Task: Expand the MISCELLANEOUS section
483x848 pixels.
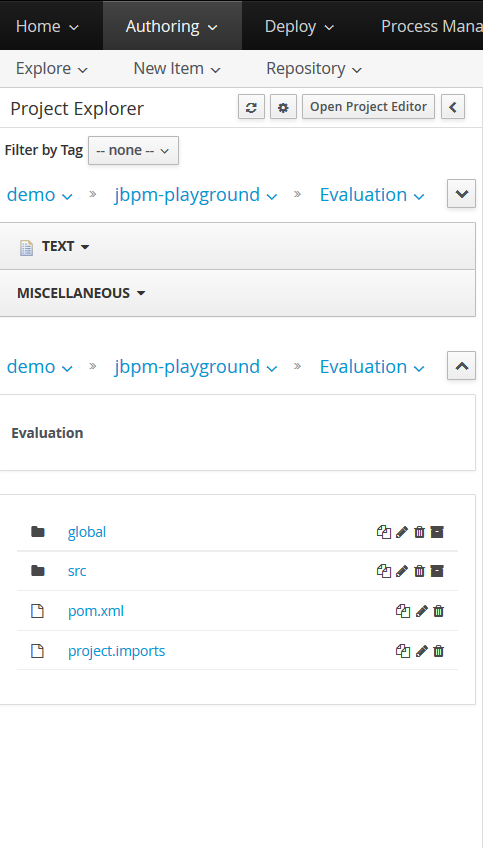Action: coord(81,293)
